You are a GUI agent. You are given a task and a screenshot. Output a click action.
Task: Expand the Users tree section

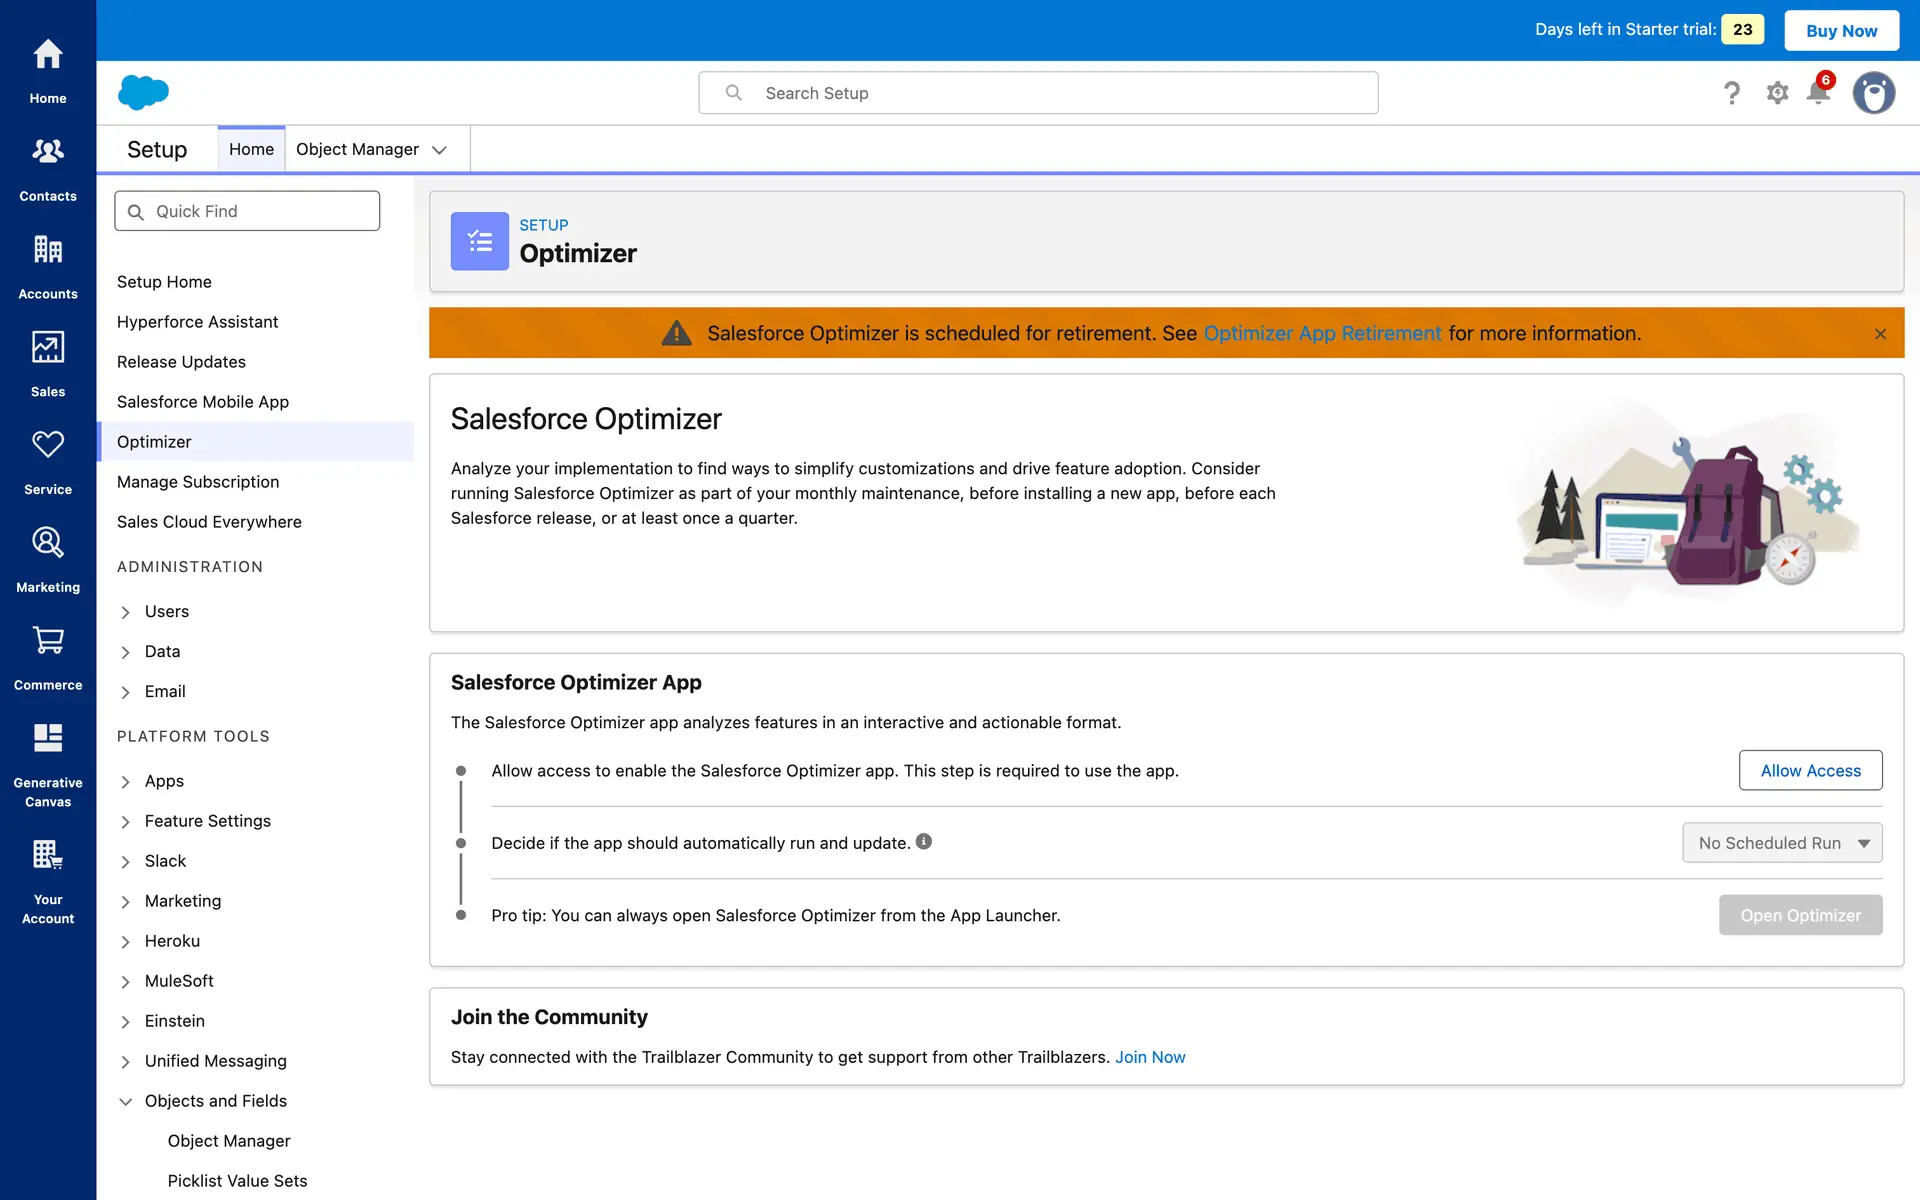pyautogui.click(x=126, y=612)
